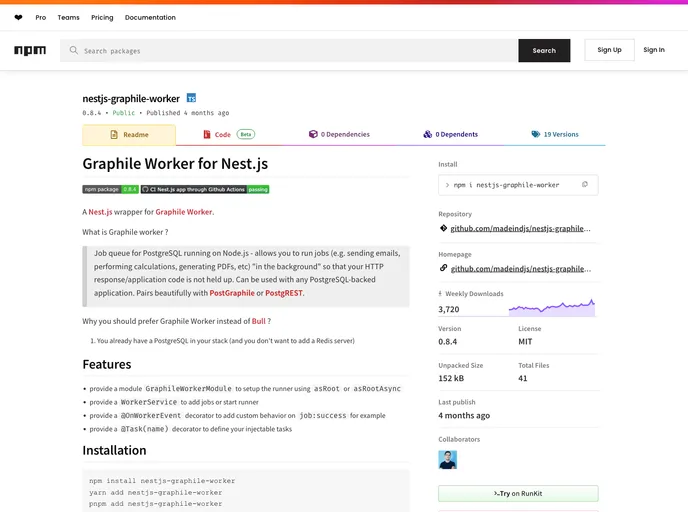This screenshot has width=688, height=512.
Task: Click the Sign In link
Action: (654, 50)
